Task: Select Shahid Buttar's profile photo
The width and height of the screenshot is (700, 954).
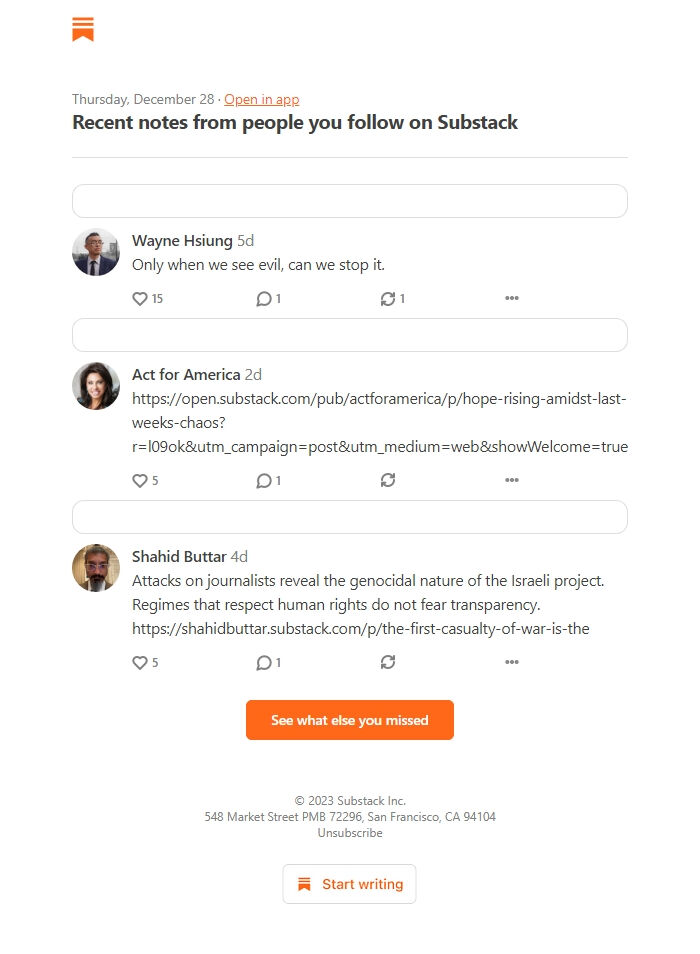Action: tap(95, 568)
